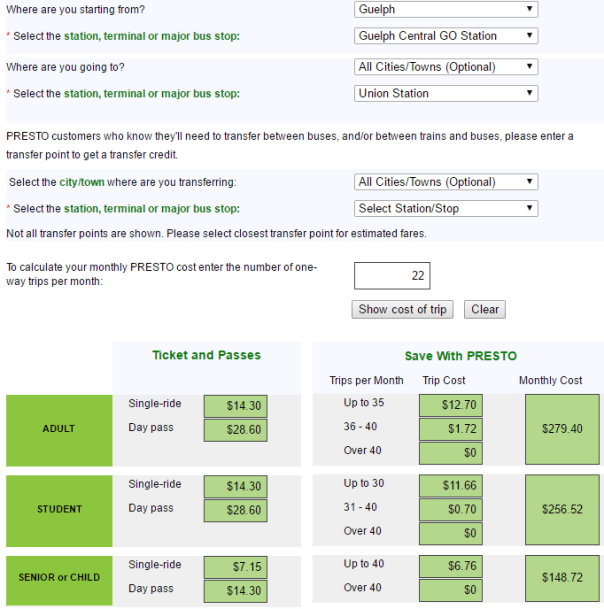Click the Clear button

coord(485,310)
